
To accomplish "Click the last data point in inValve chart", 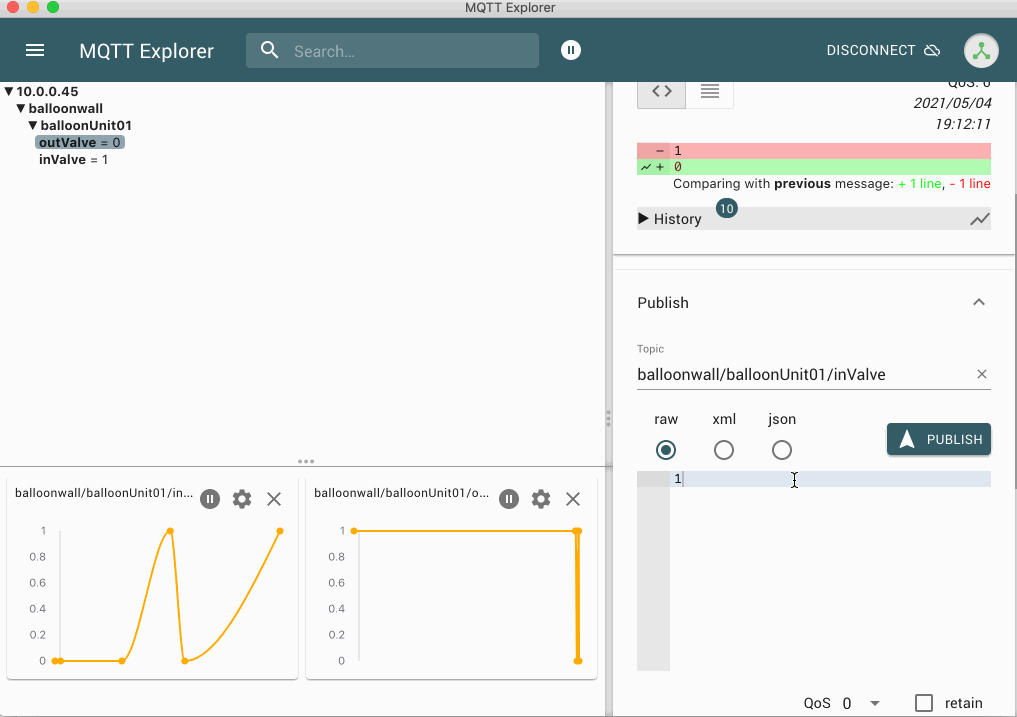I will (280, 531).
